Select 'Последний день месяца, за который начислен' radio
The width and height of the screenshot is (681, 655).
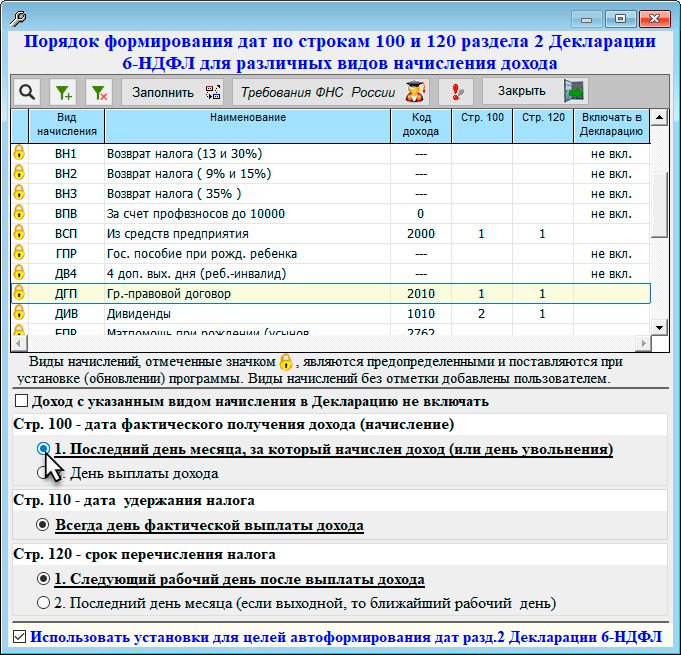click(x=43, y=448)
